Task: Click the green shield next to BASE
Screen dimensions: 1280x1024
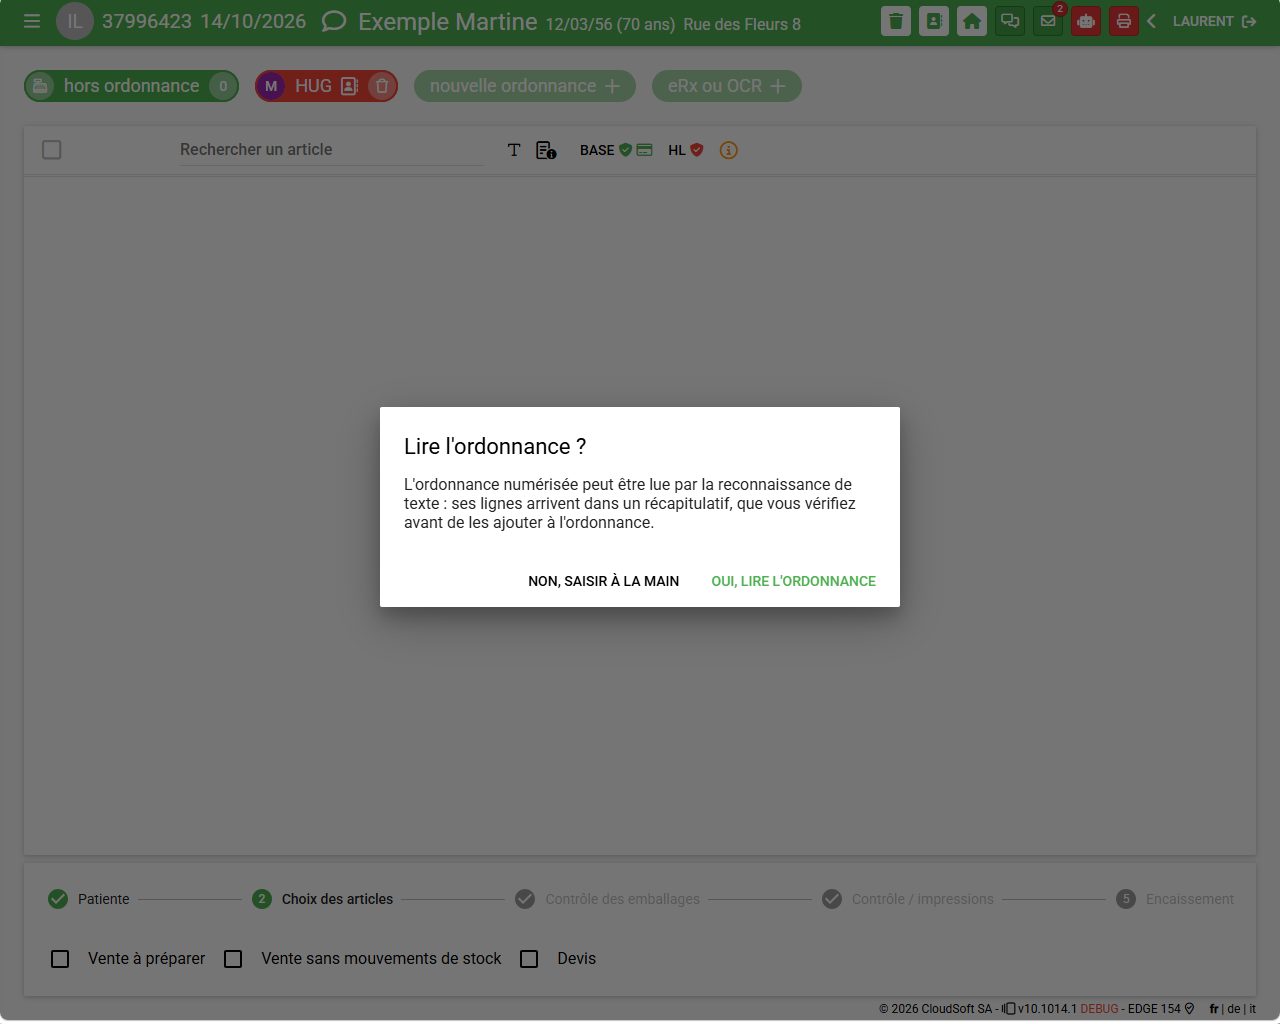Action: pos(625,150)
